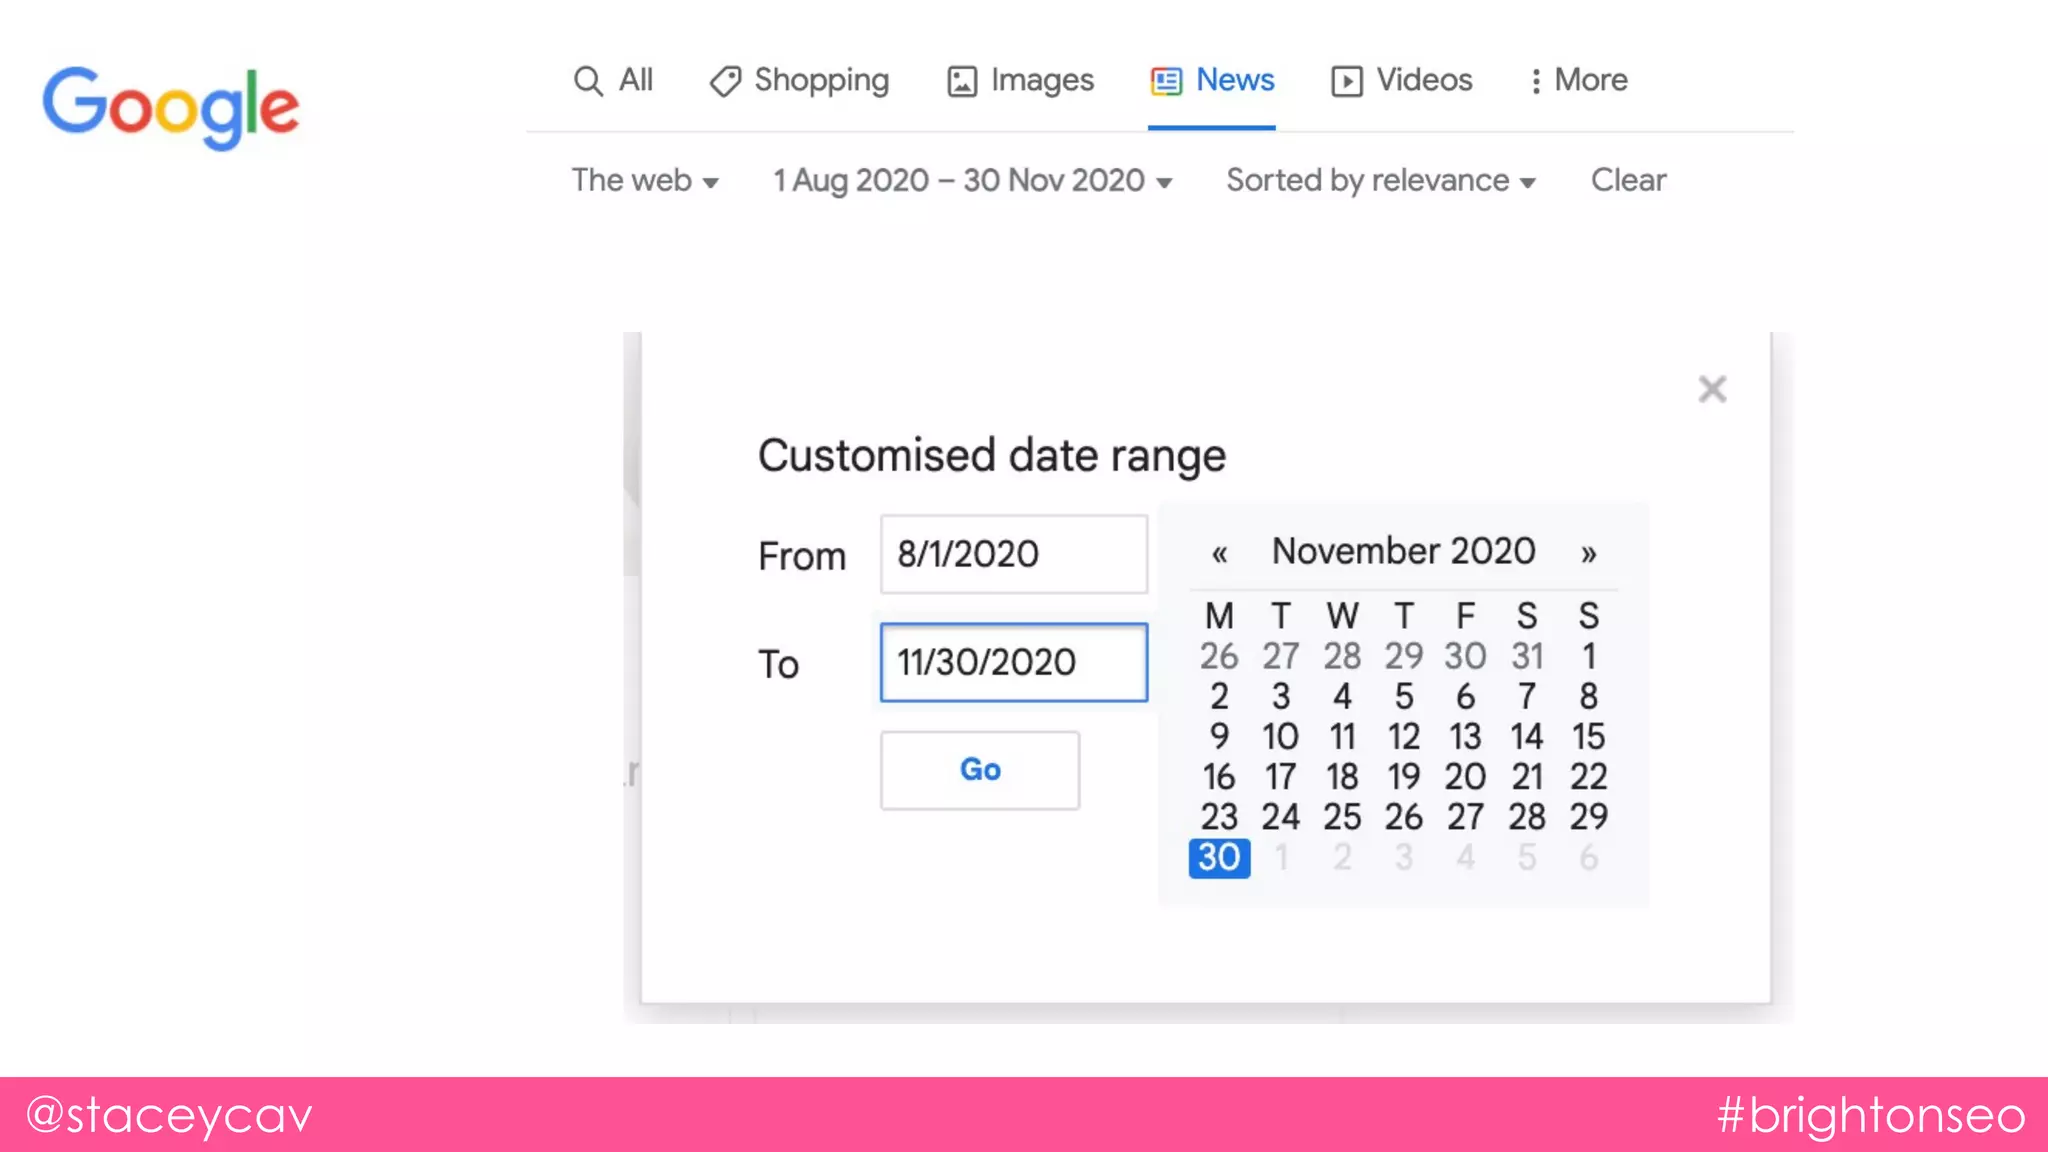Click the To date input field
This screenshot has width=2048, height=1152.
tap(1013, 662)
